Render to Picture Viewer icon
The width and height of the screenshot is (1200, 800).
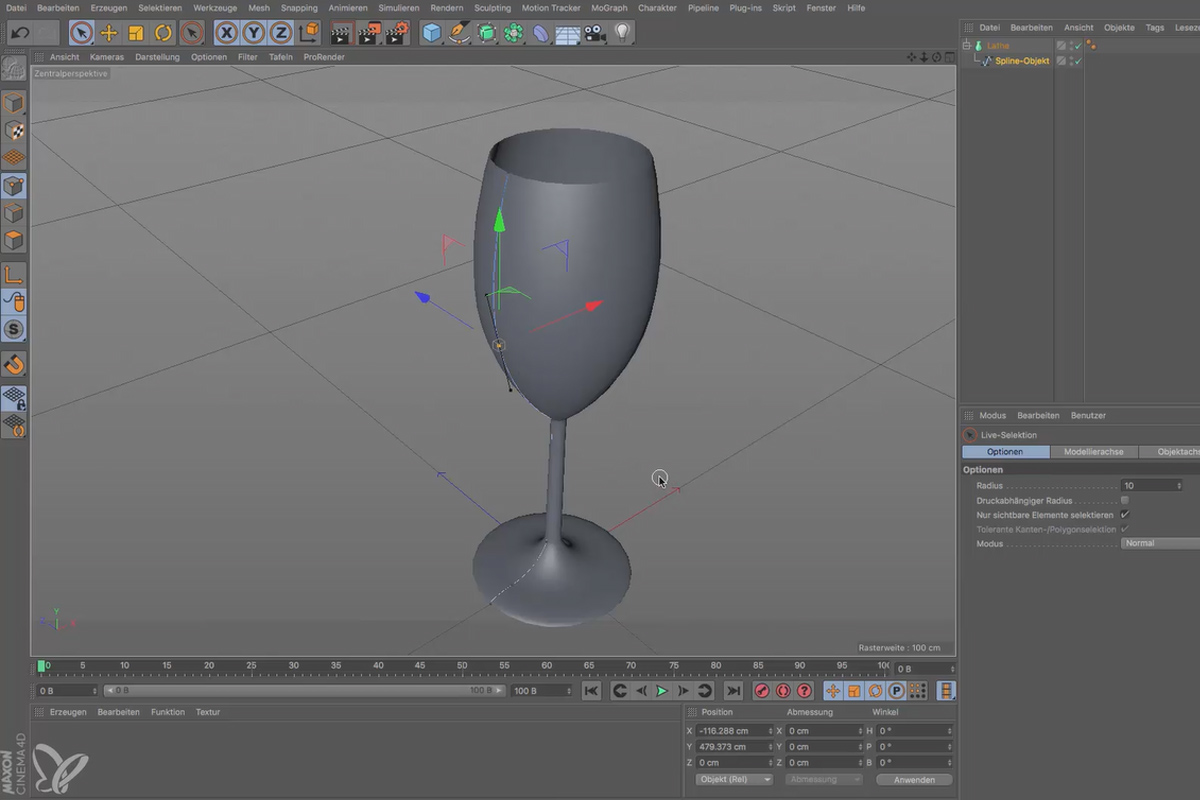[369, 33]
